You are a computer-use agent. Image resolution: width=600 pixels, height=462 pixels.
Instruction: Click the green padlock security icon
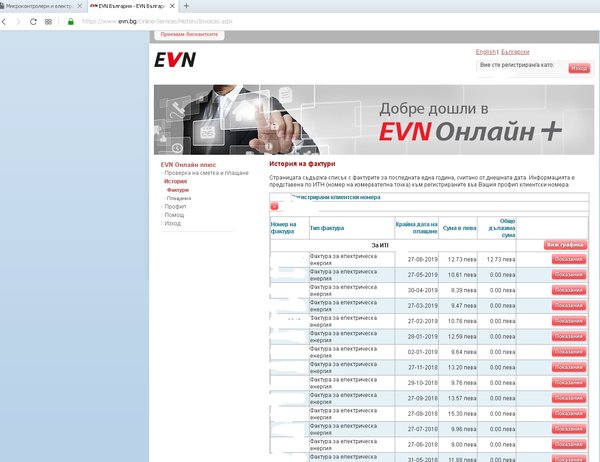[70, 21]
